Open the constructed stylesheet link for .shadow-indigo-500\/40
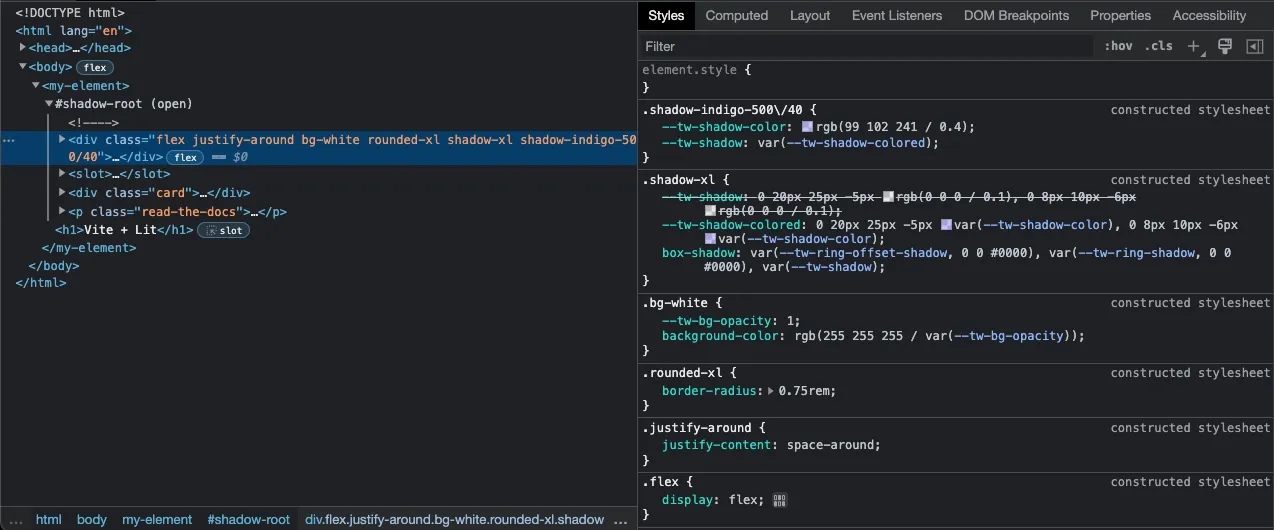Screen dimensions: 1274x530 [x=1190, y=110]
